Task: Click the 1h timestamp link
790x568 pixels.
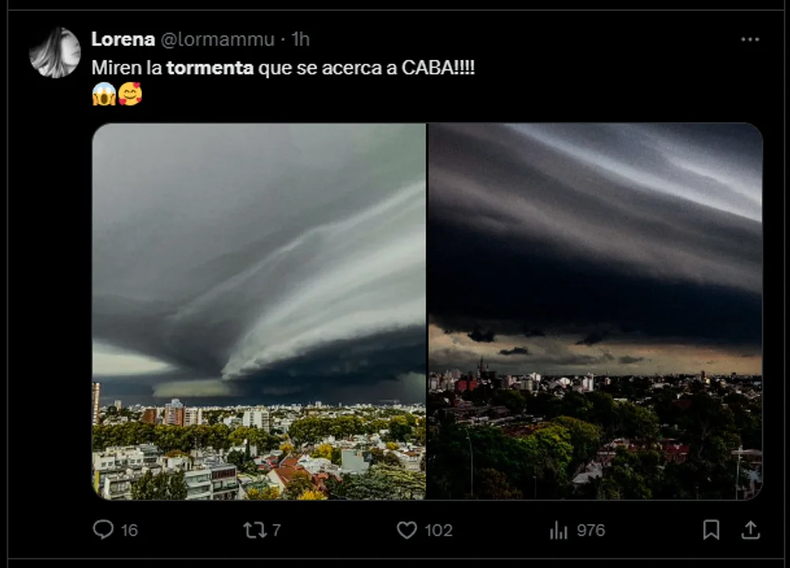Action: coord(300,39)
